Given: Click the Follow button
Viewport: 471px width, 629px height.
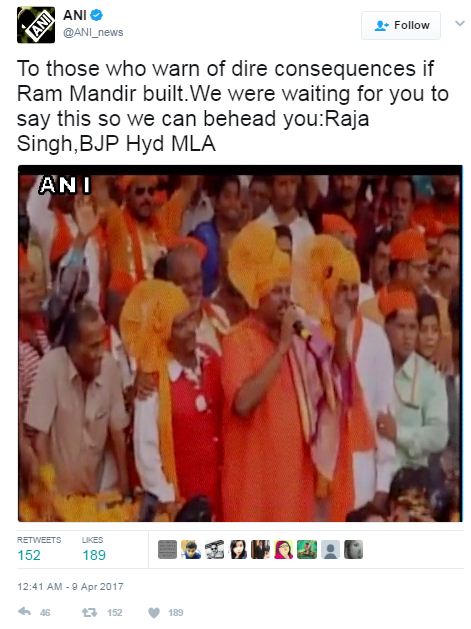Looking at the screenshot, I should (401, 25).
